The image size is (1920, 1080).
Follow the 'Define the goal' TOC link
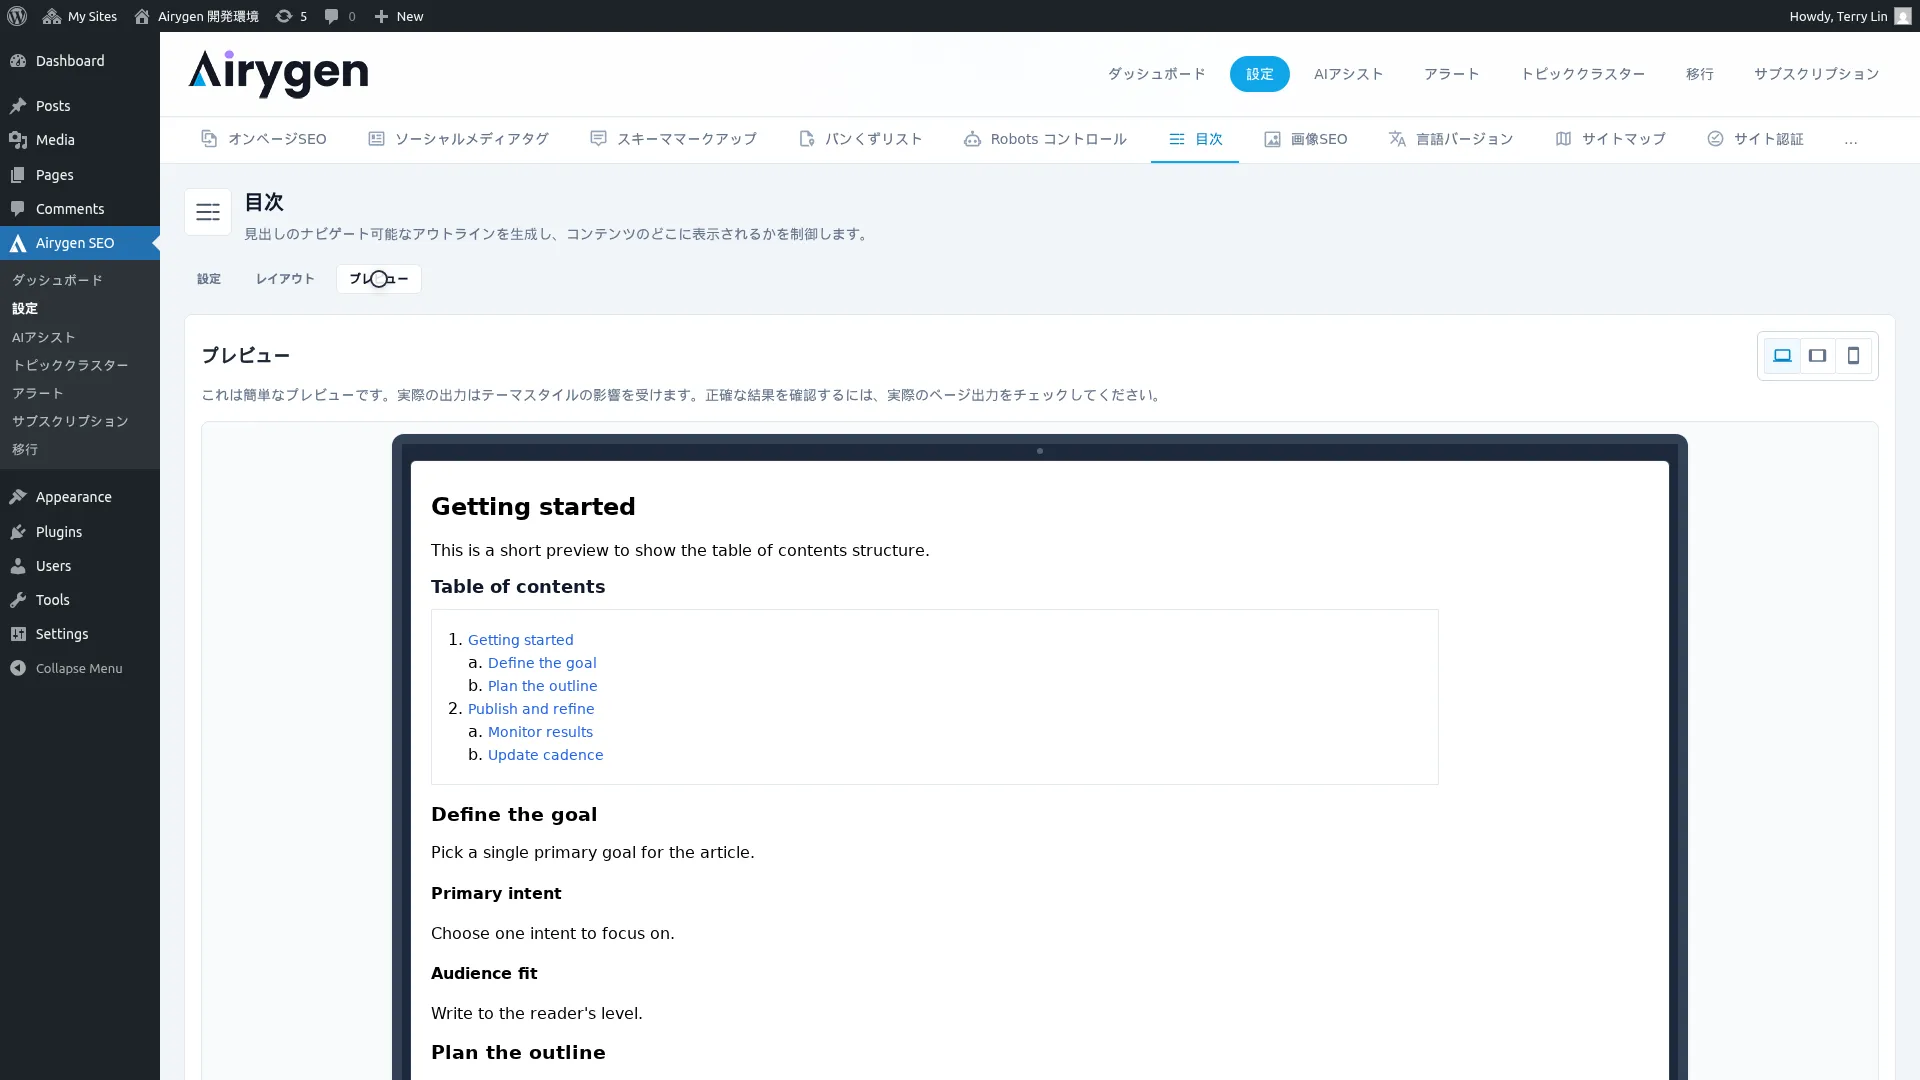[542, 663]
